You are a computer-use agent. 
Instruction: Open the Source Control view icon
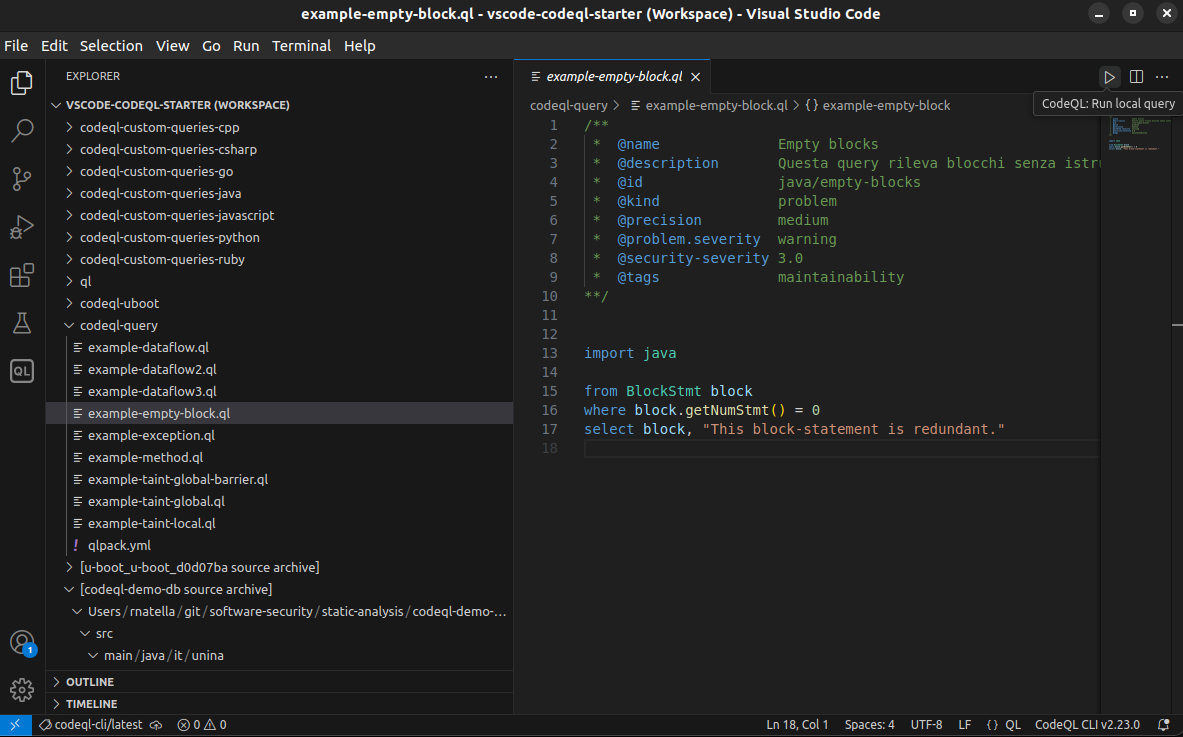point(22,179)
